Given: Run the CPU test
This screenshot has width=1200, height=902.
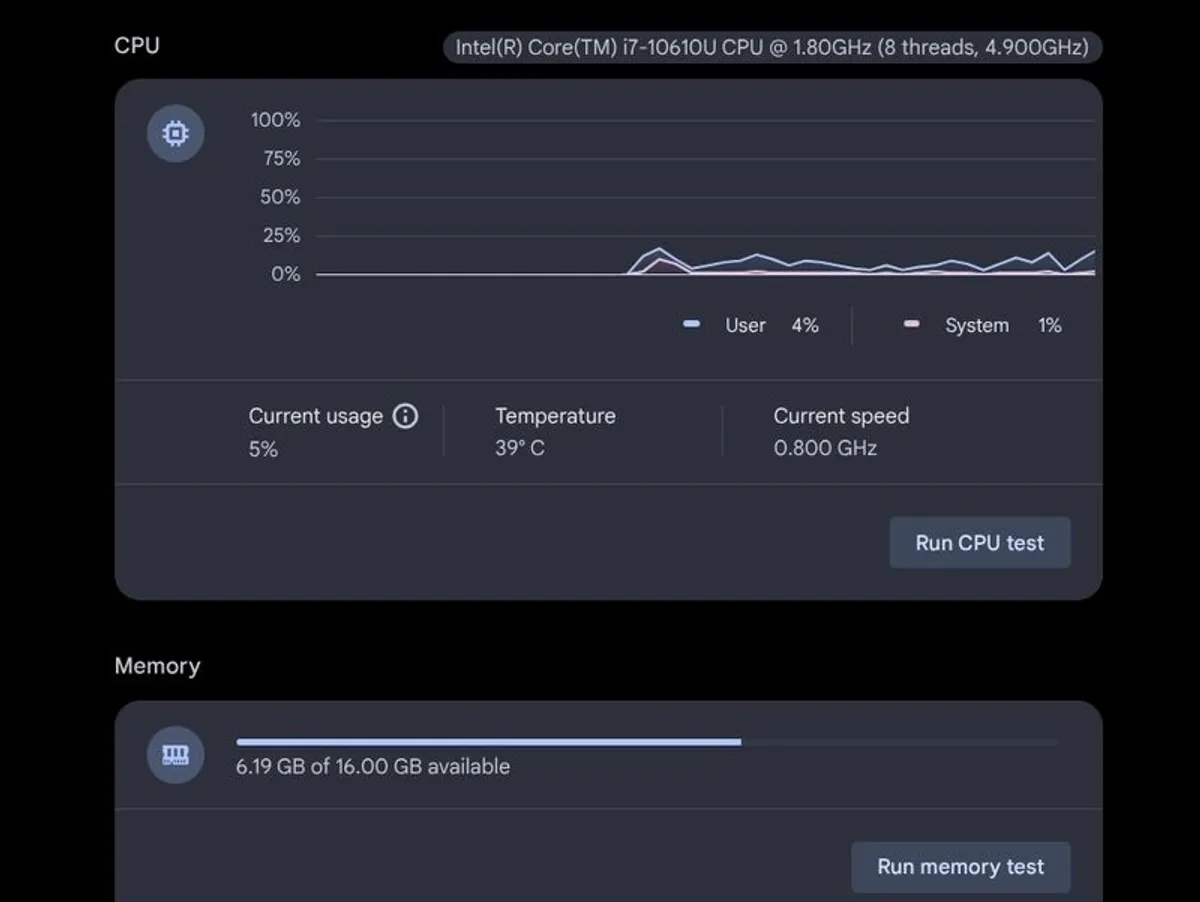Looking at the screenshot, I should [x=980, y=543].
